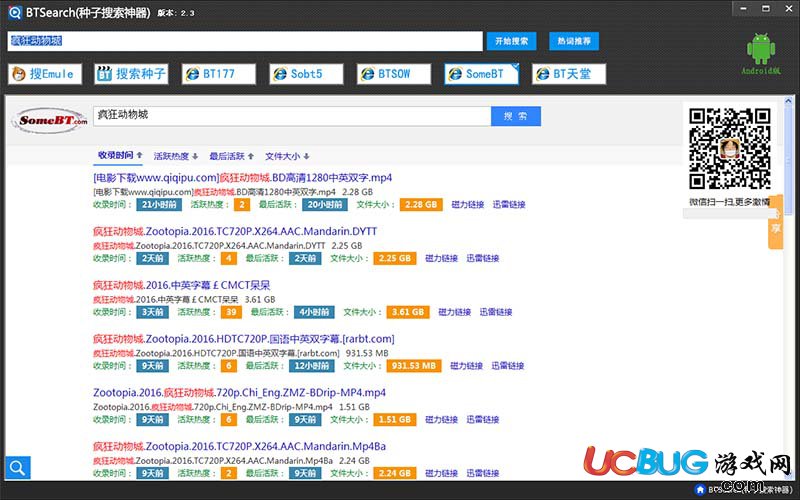Click 磁力链接 for the 1.51 GB result

441,419
